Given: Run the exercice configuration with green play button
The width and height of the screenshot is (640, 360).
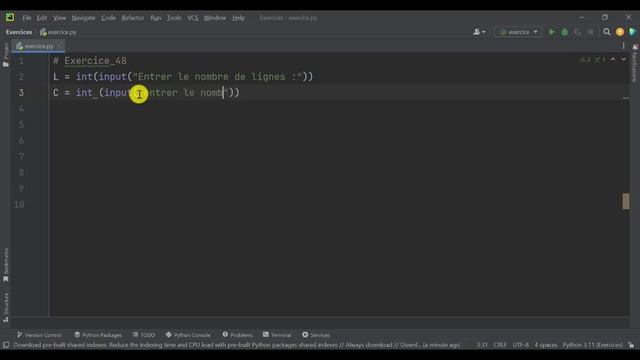Looking at the screenshot, I should [x=551, y=32].
